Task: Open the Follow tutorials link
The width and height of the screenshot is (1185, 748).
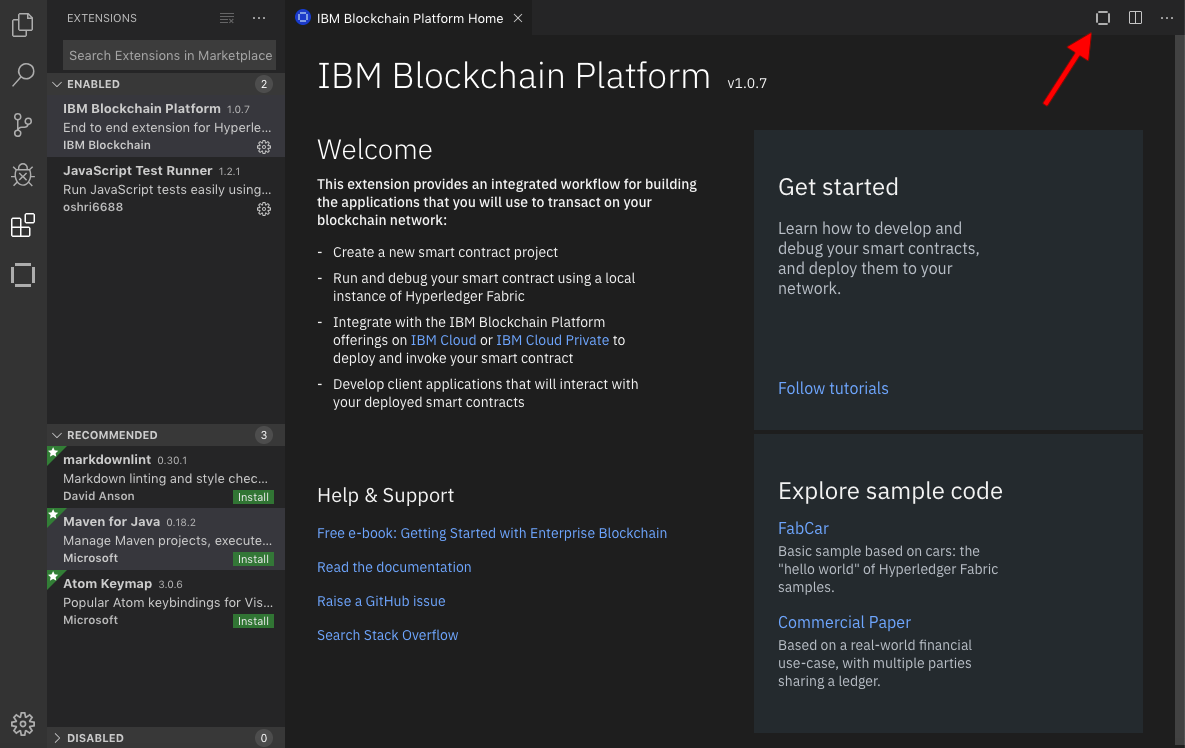Action: click(x=833, y=388)
